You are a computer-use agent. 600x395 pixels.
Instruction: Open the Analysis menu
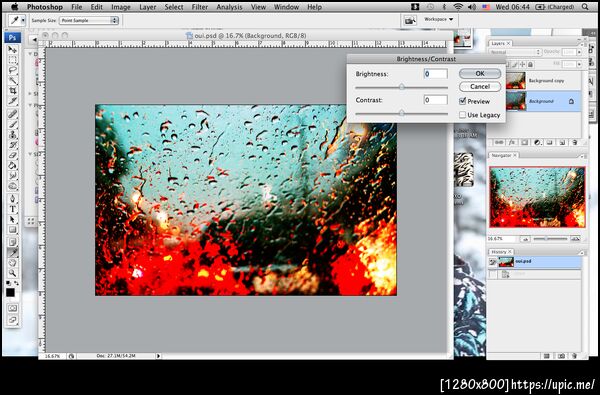coord(230,7)
